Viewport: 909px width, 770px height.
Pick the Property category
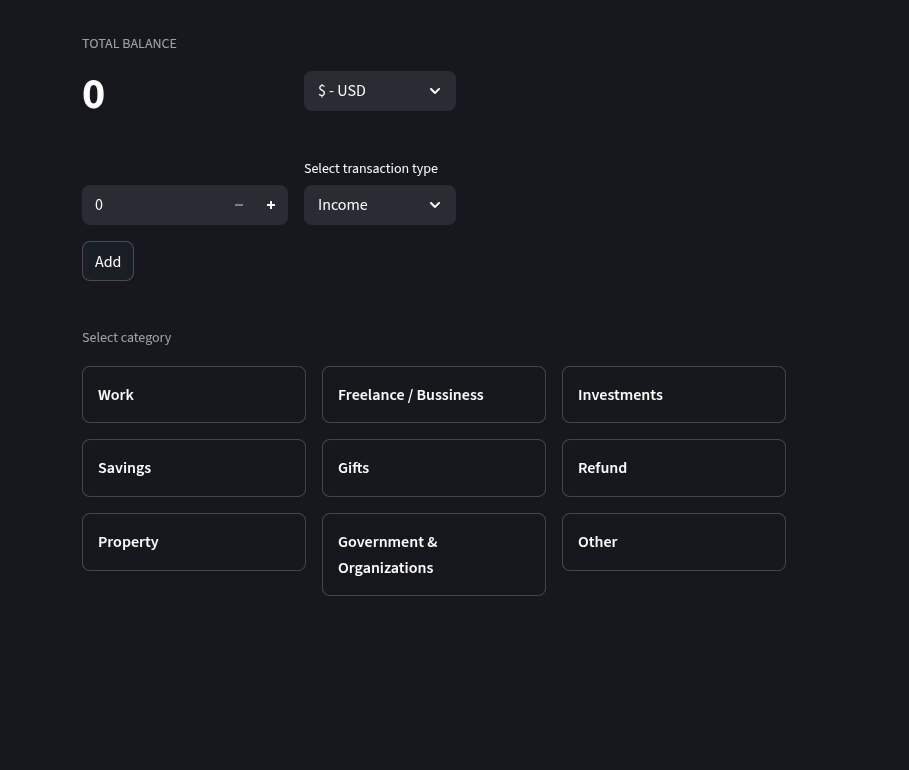point(194,542)
